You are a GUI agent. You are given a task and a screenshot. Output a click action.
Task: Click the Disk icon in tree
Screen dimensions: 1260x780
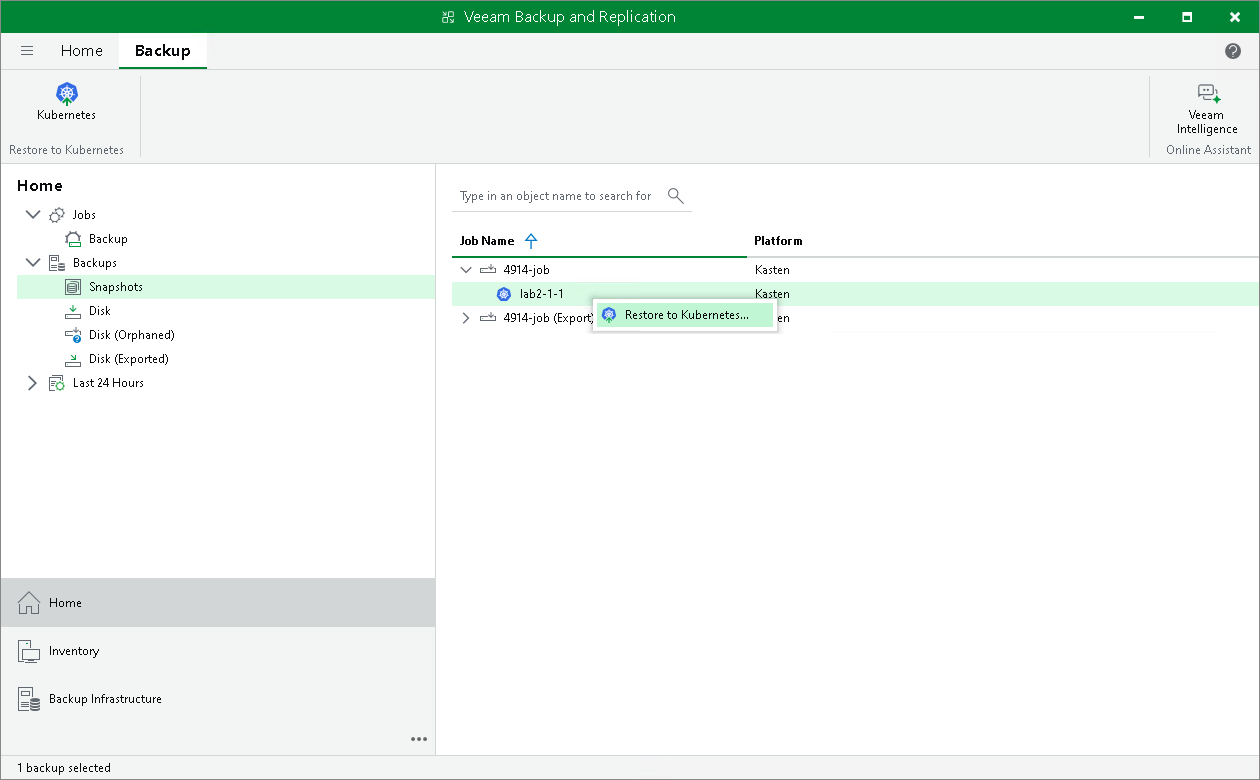[x=73, y=311]
